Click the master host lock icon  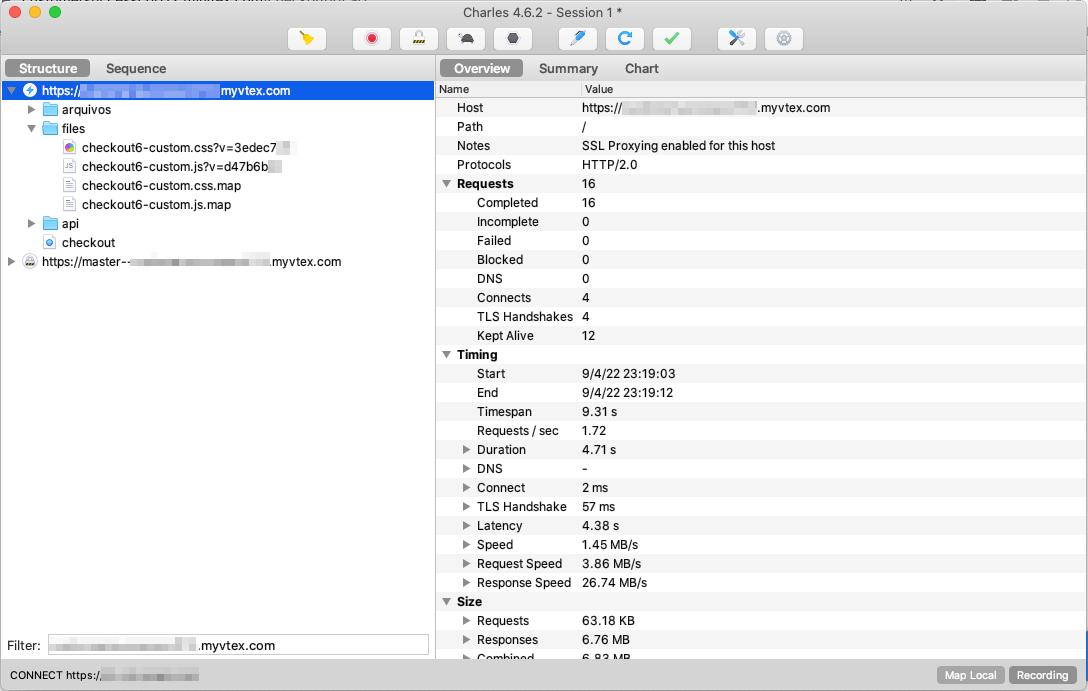click(30, 262)
